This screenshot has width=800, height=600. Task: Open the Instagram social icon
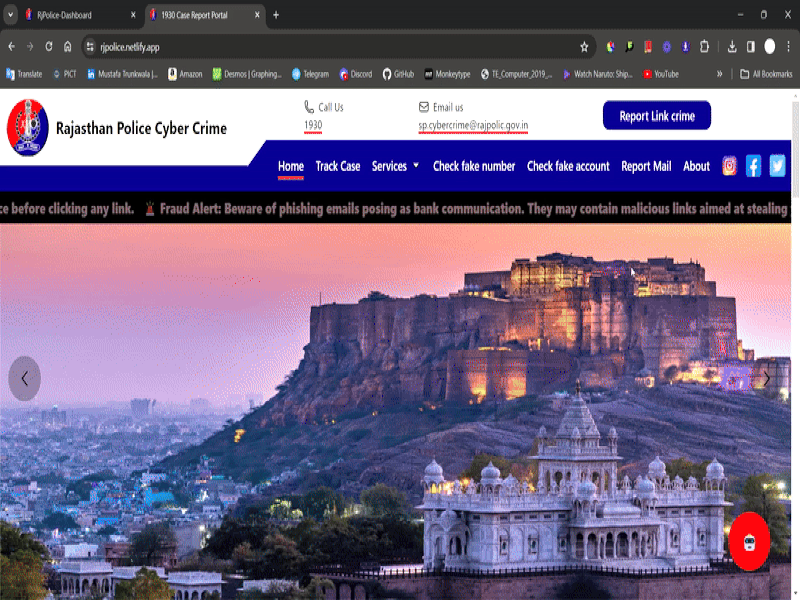tap(729, 166)
